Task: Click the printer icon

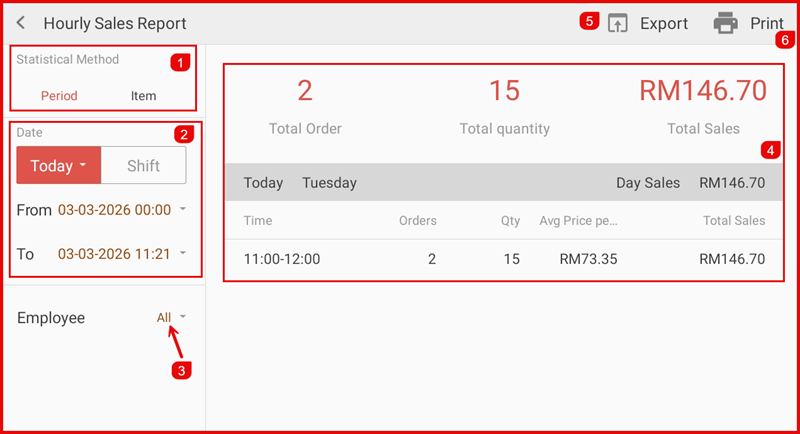Action: [x=725, y=23]
